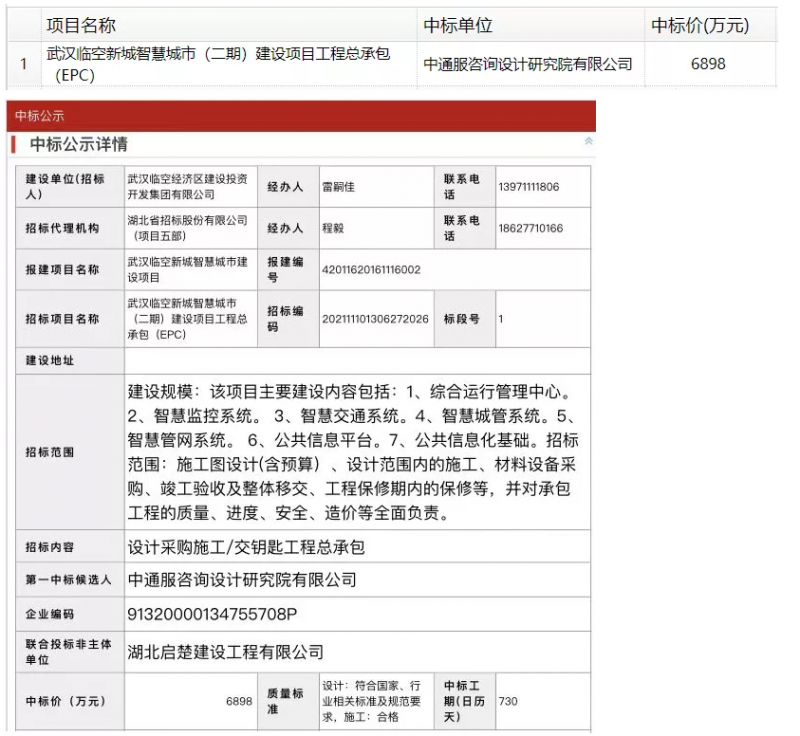Click the 项目名称 column header
The width and height of the screenshot is (800, 736).
[x=81, y=25]
